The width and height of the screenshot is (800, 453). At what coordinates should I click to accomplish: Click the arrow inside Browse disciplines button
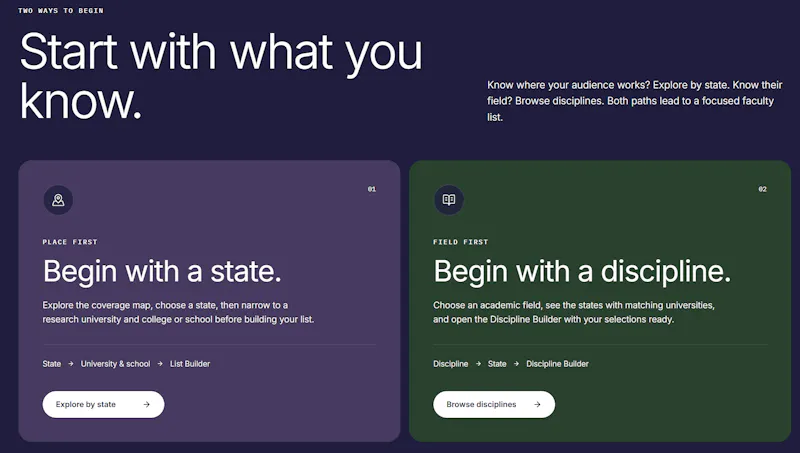(537, 405)
